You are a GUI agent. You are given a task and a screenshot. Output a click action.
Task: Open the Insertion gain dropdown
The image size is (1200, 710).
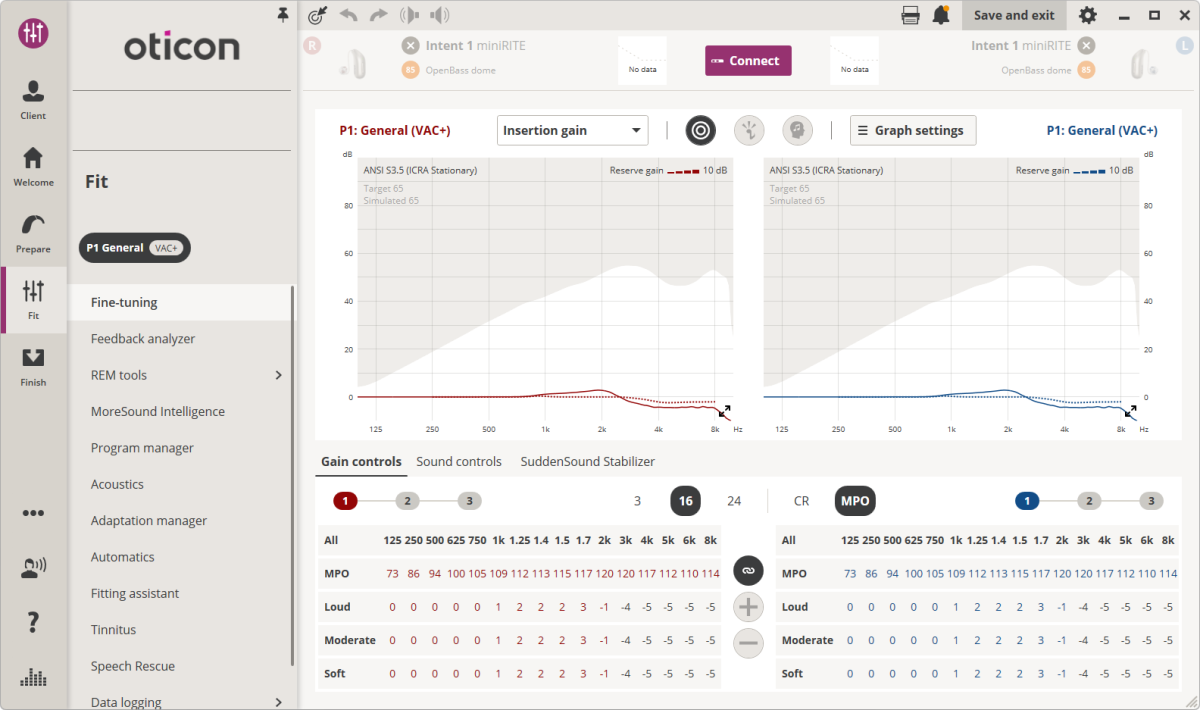click(572, 130)
